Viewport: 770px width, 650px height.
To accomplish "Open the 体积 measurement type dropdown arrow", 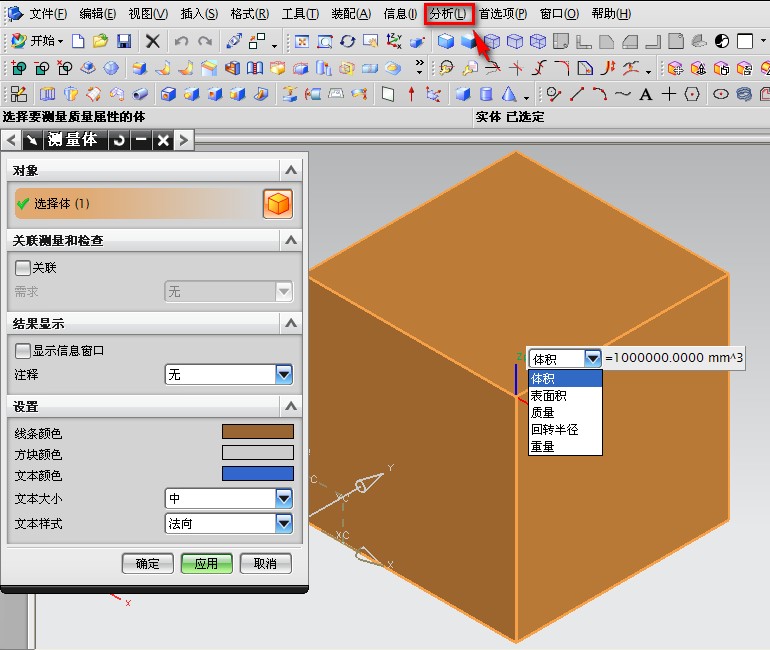I will click(x=593, y=358).
